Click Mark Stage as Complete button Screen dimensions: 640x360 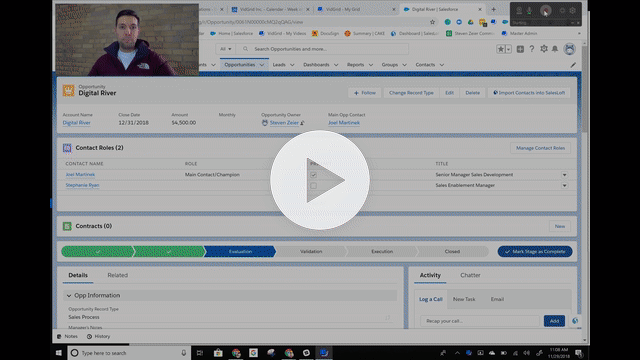pos(535,252)
